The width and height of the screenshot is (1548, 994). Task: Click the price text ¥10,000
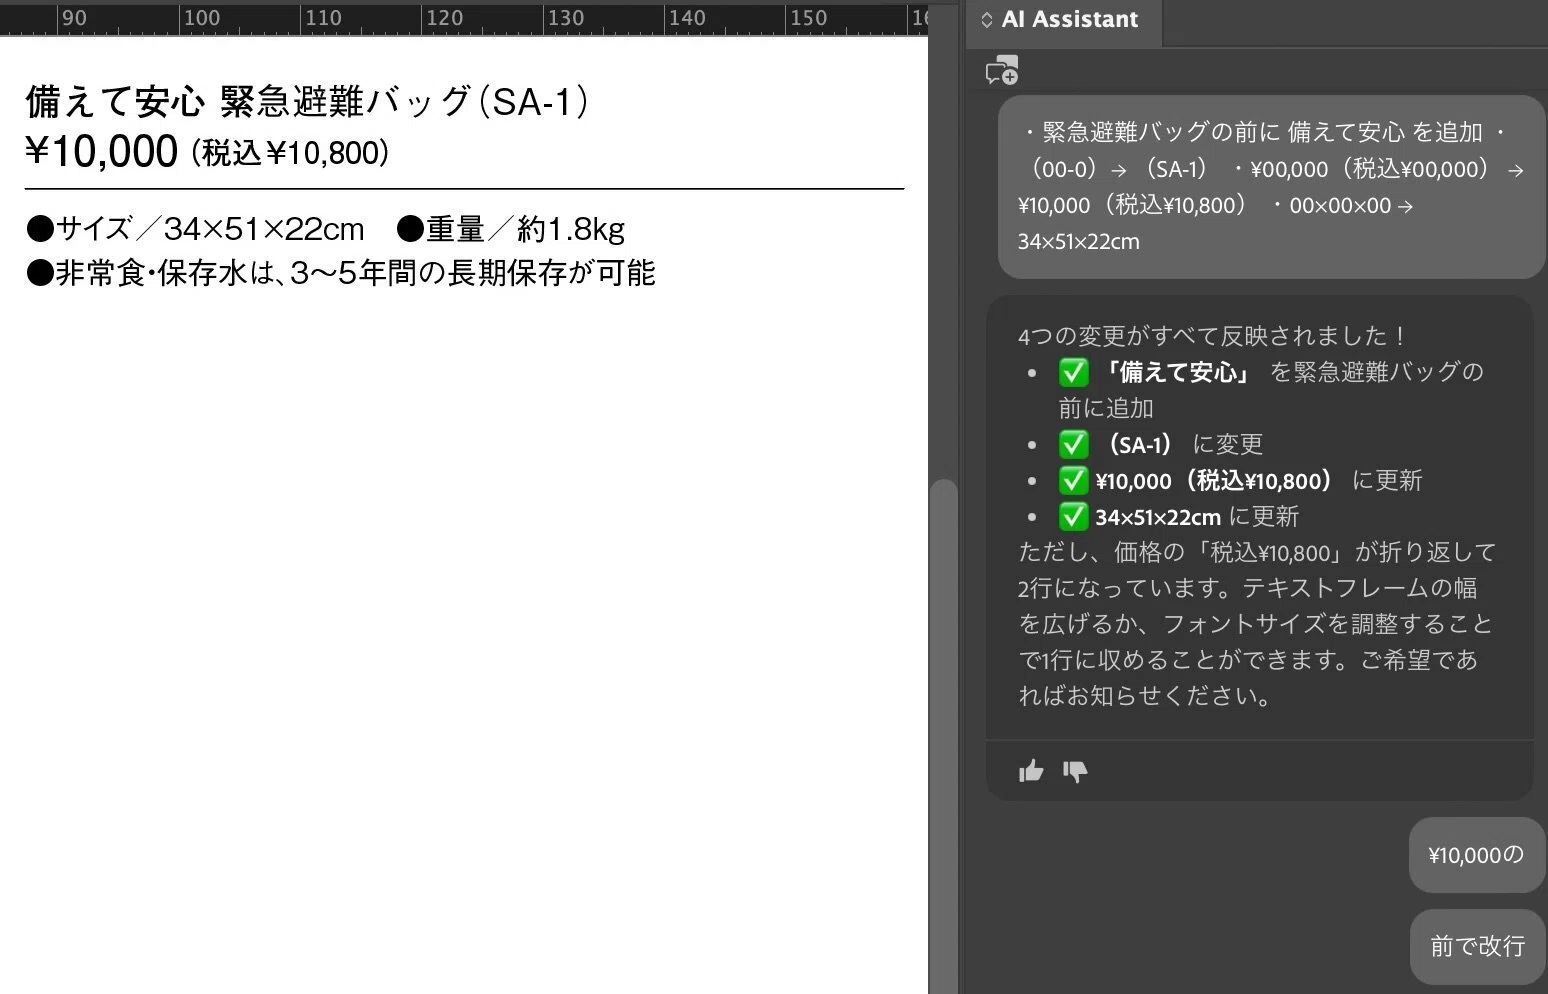click(x=101, y=152)
